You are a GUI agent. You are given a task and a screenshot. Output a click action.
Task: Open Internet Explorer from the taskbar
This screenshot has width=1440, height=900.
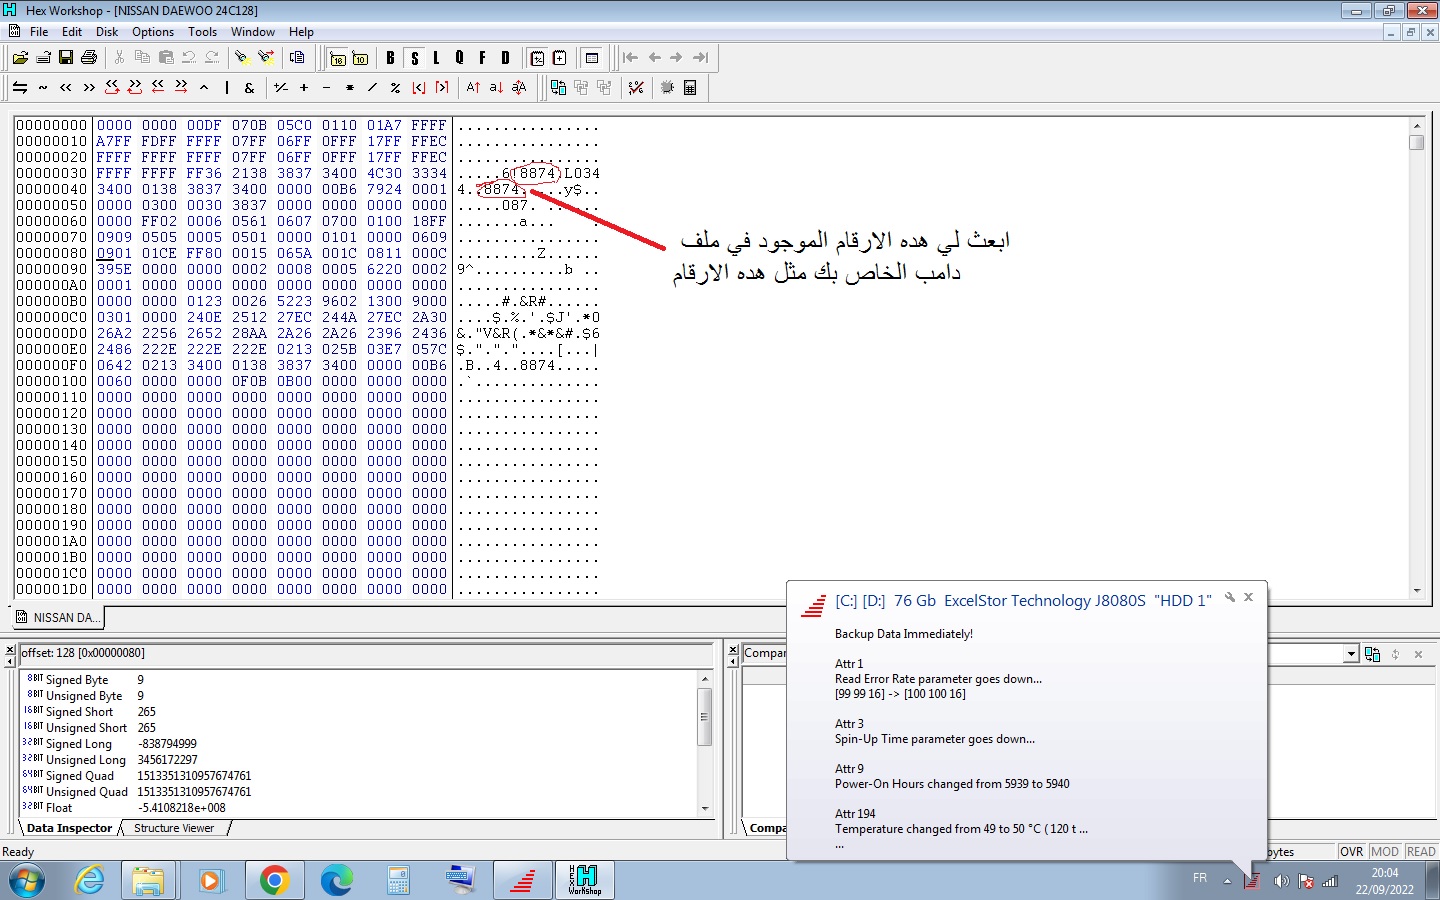[x=88, y=880]
